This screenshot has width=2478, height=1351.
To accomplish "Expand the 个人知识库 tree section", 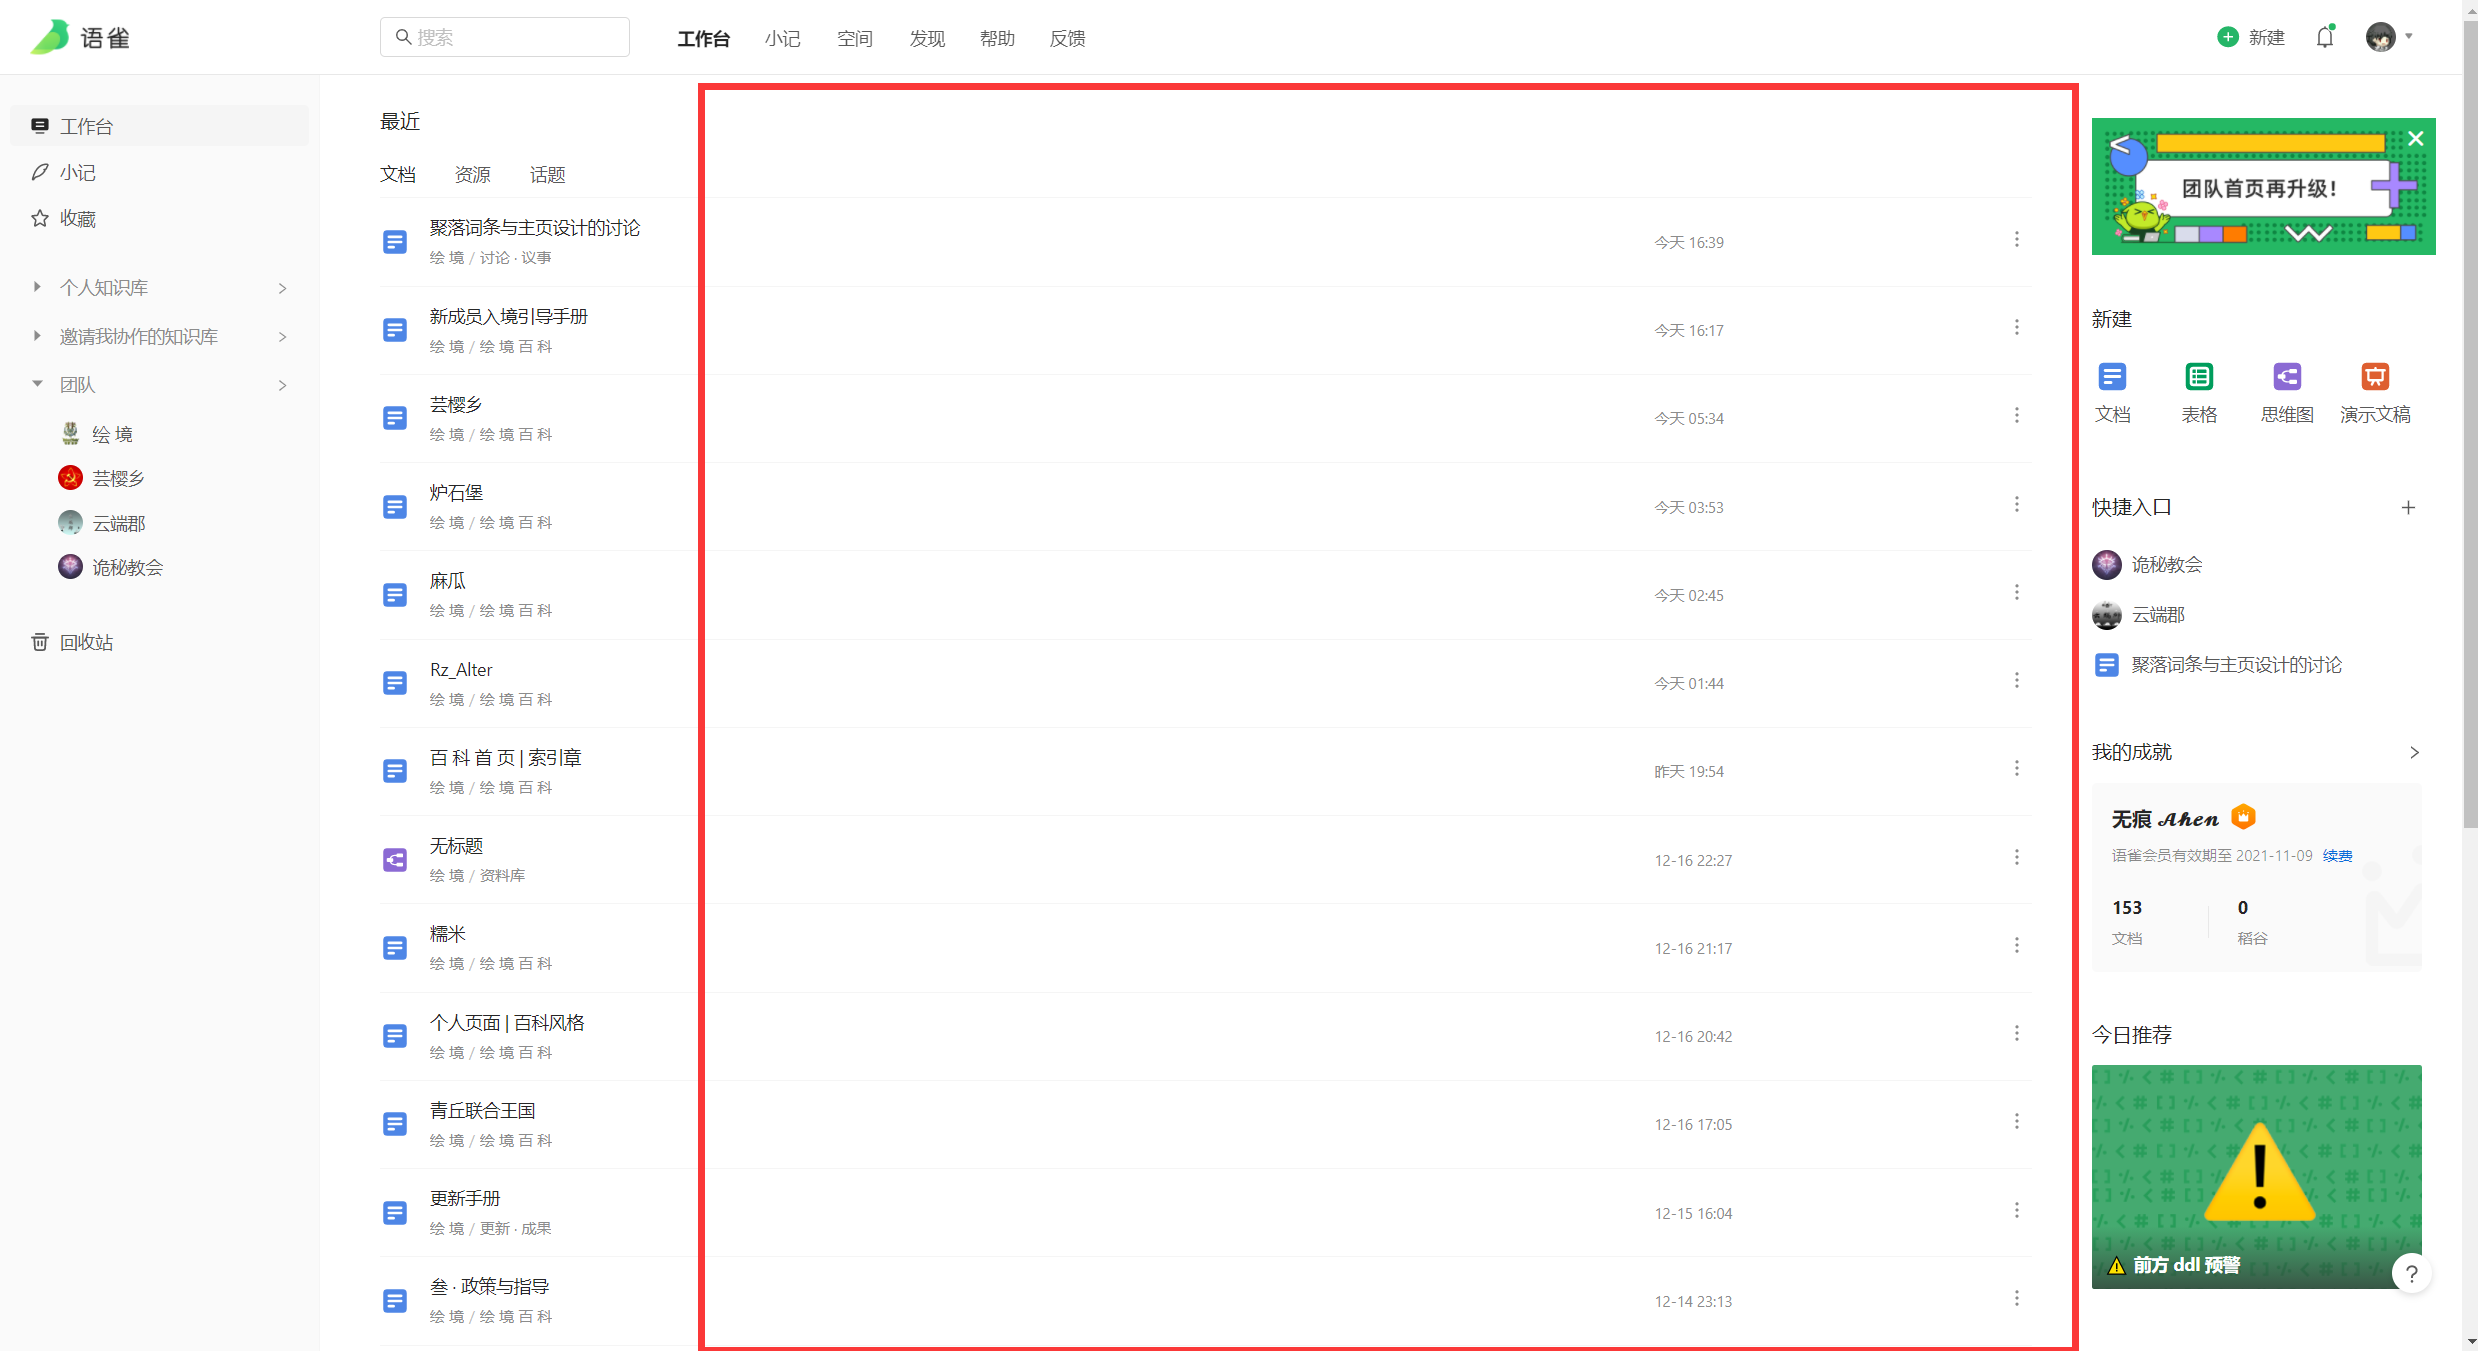I will (x=37, y=287).
